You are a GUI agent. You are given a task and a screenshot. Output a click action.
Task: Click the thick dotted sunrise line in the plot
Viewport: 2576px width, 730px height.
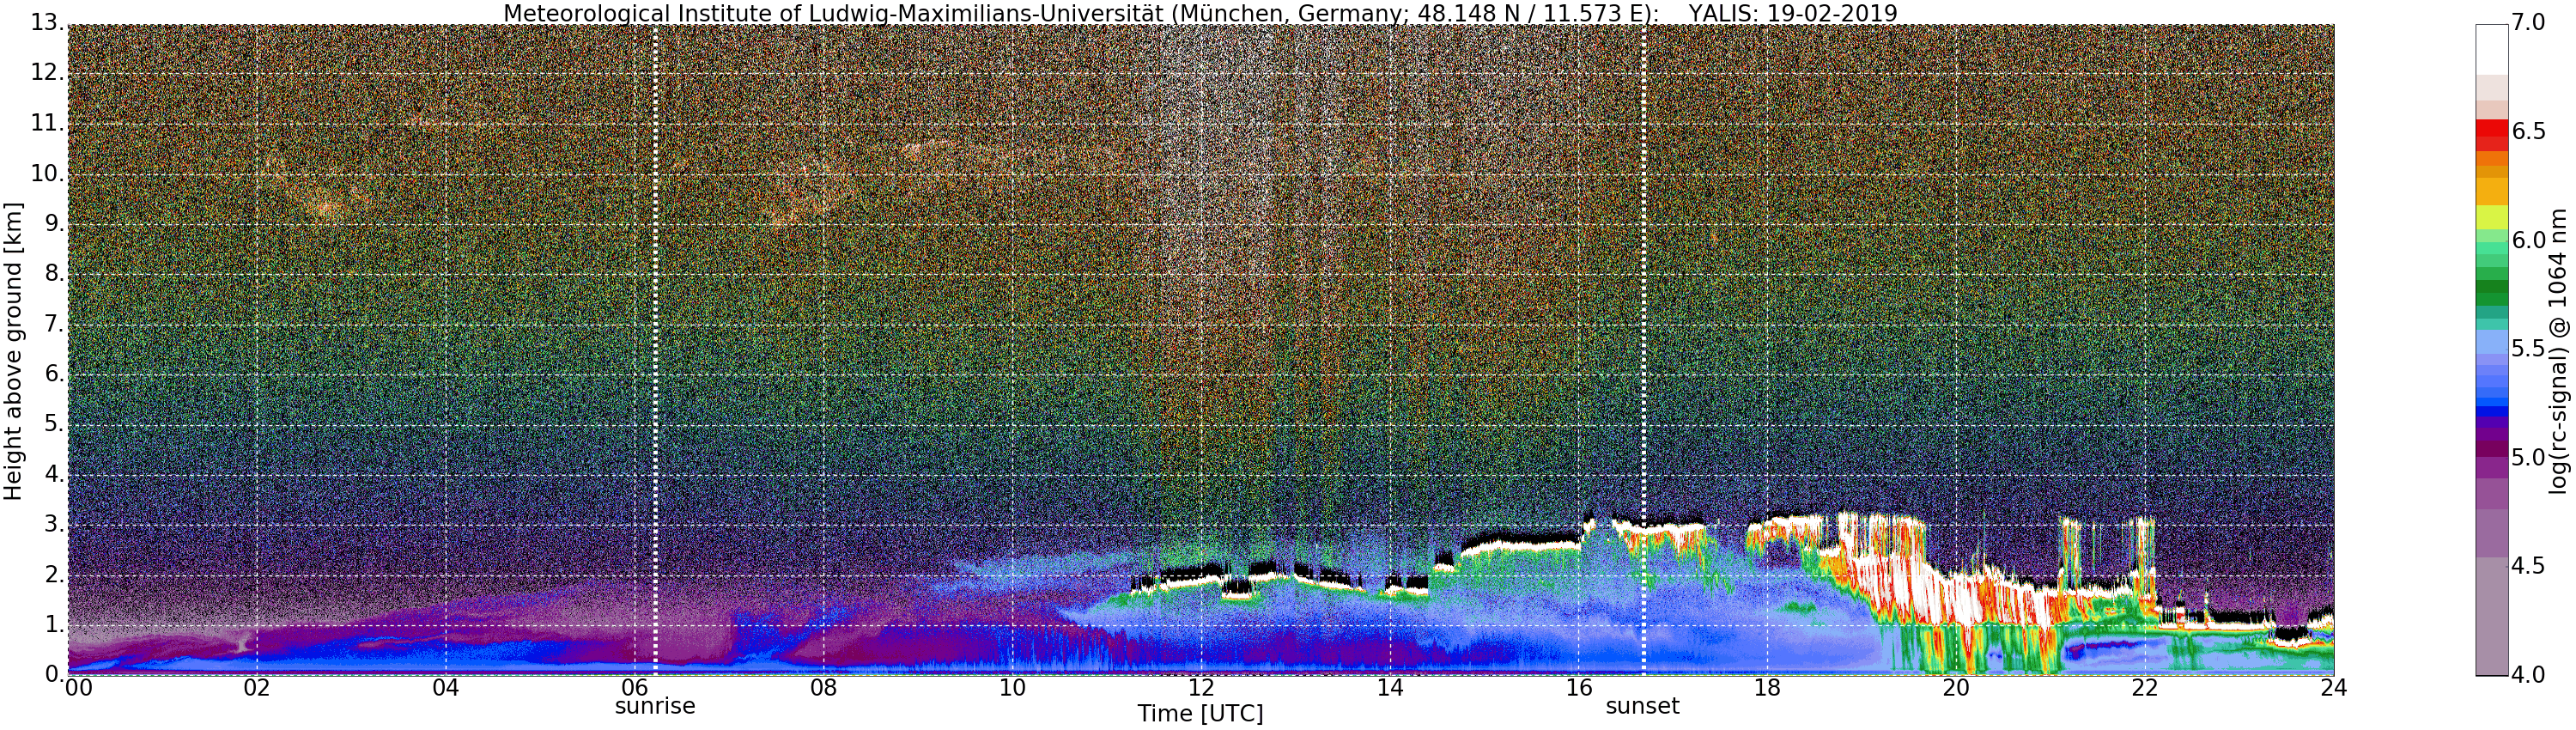point(655,350)
